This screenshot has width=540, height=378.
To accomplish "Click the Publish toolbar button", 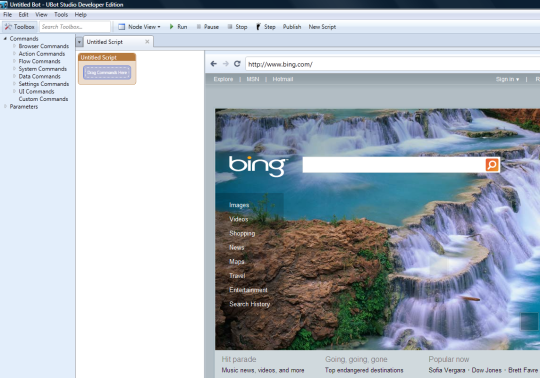I will tap(292, 27).
